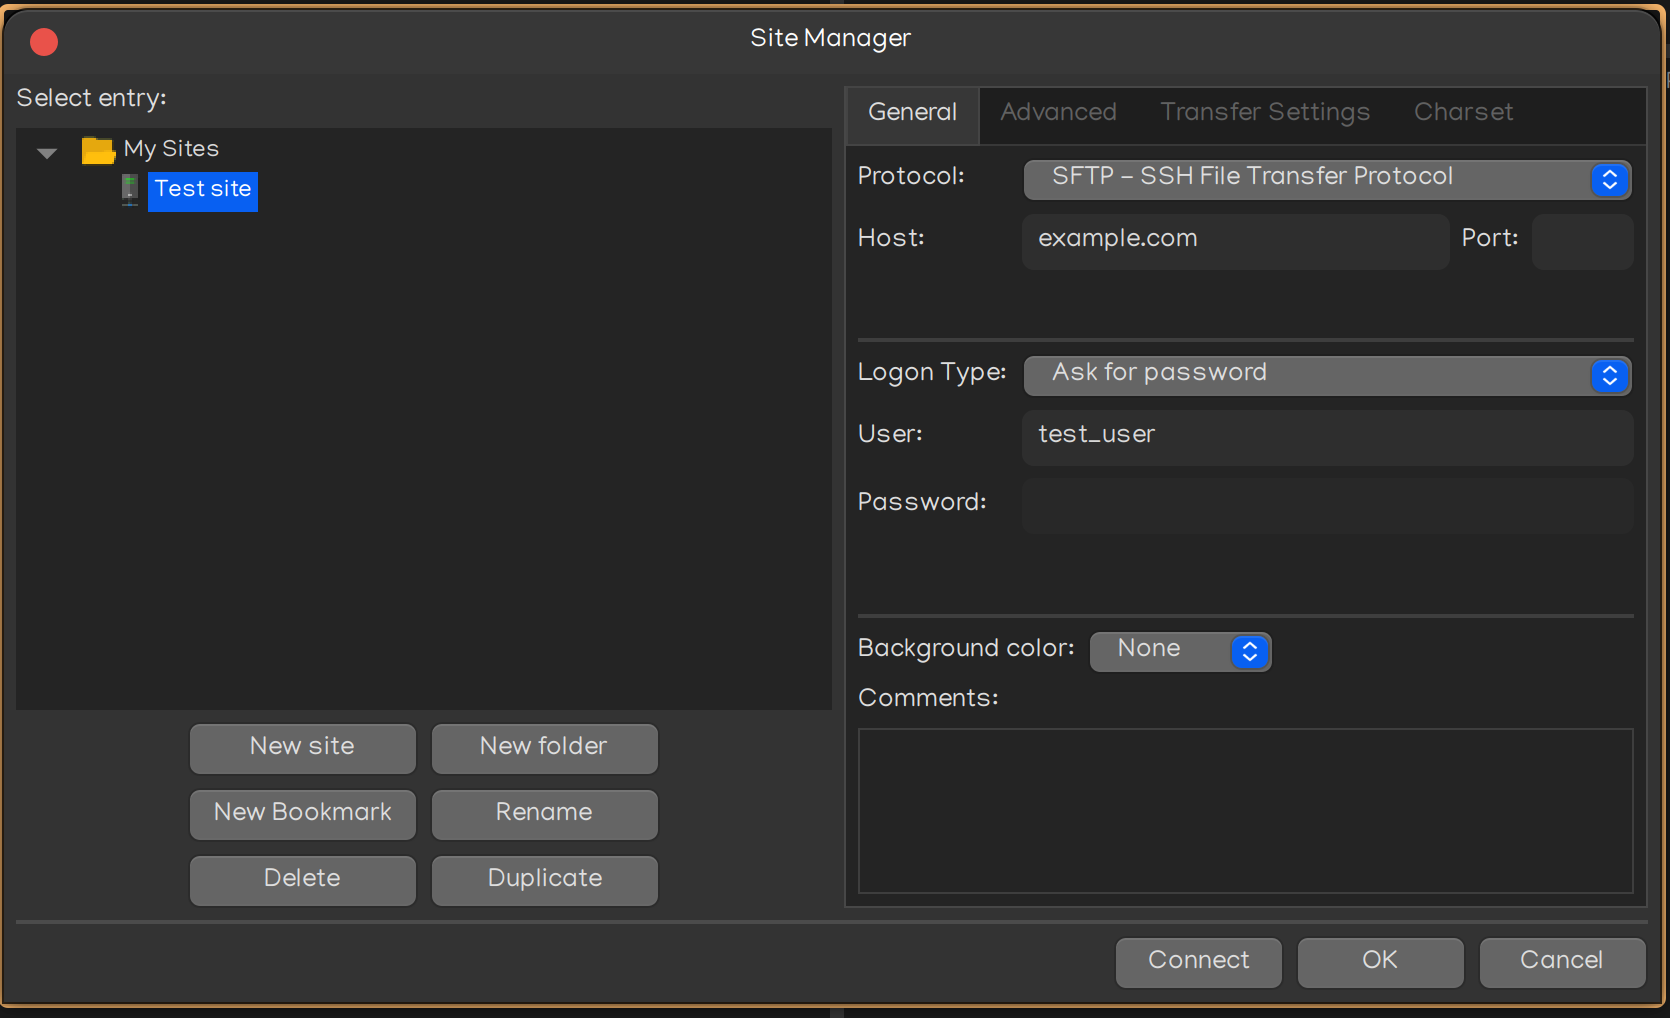Focus the User input field
Image resolution: width=1670 pixels, height=1018 pixels.
(1327, 437)
